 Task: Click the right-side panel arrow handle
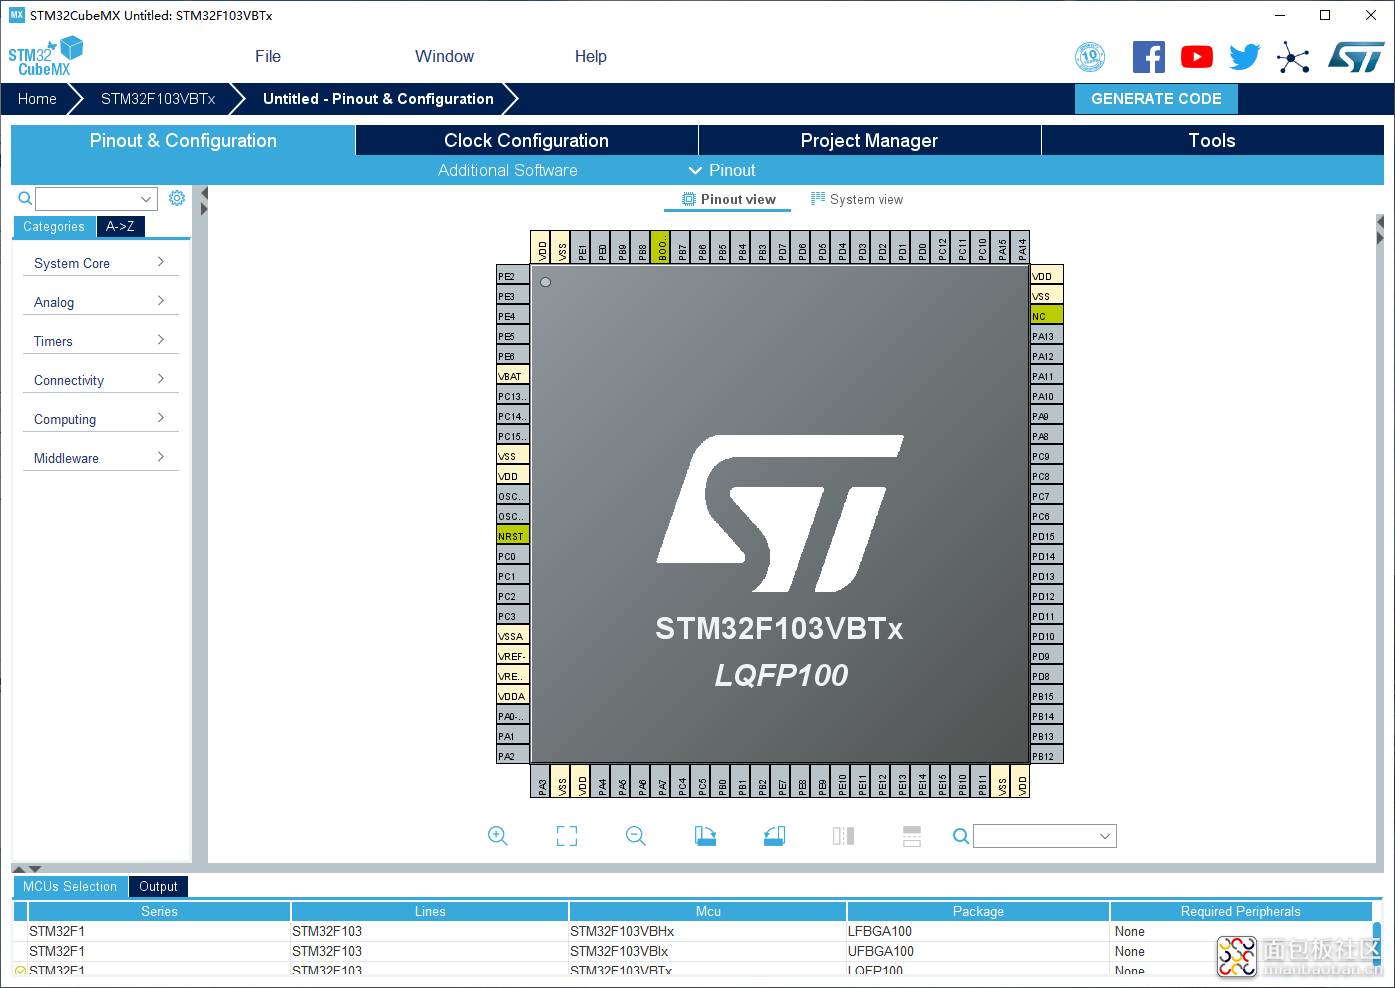click(1380, 230)
